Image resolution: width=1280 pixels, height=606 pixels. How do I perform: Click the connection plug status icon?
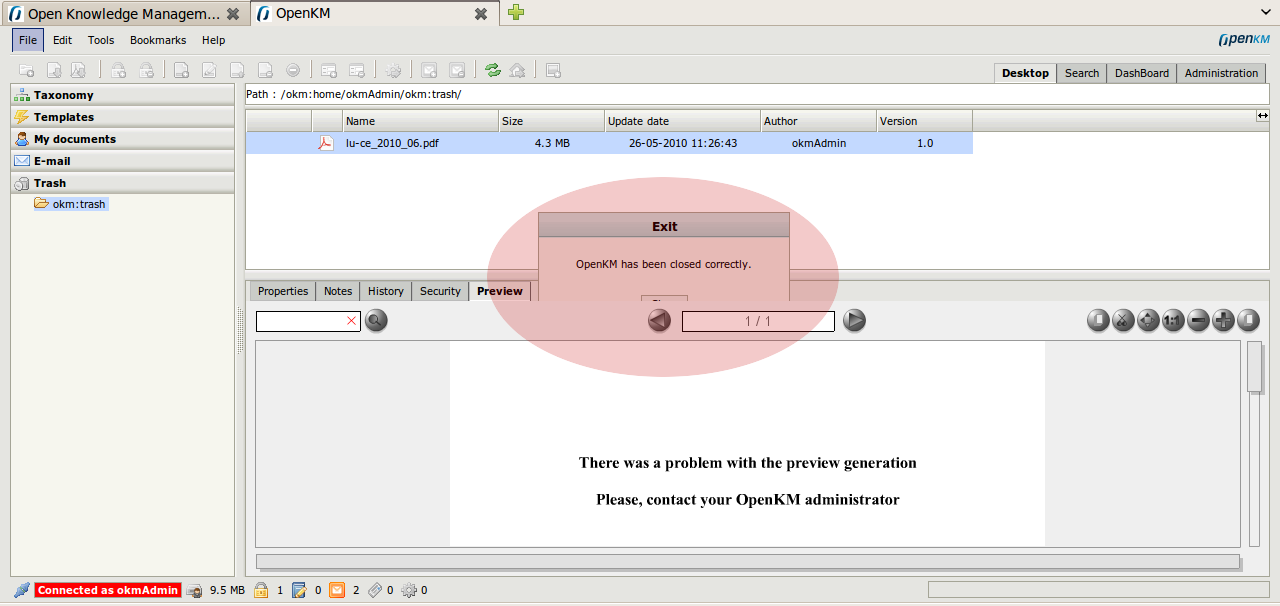pos(22,590)
